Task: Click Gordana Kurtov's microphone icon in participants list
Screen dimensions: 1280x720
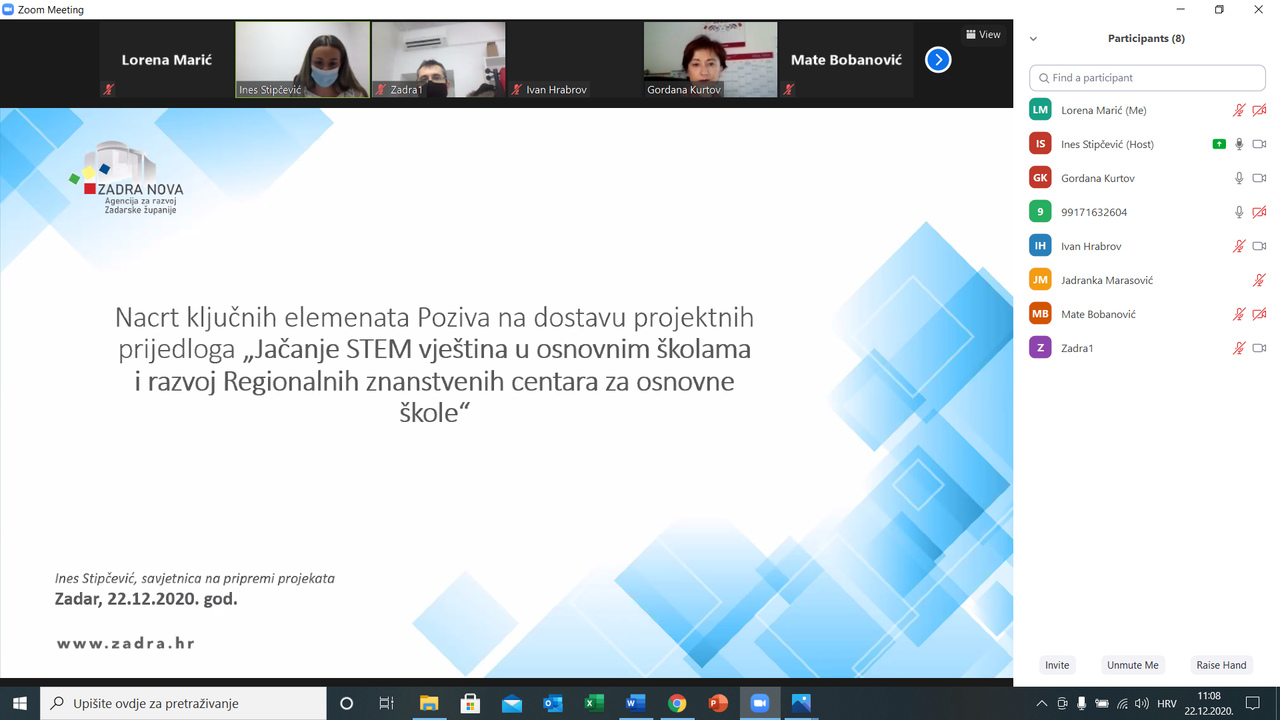Action: [1239, 178]
